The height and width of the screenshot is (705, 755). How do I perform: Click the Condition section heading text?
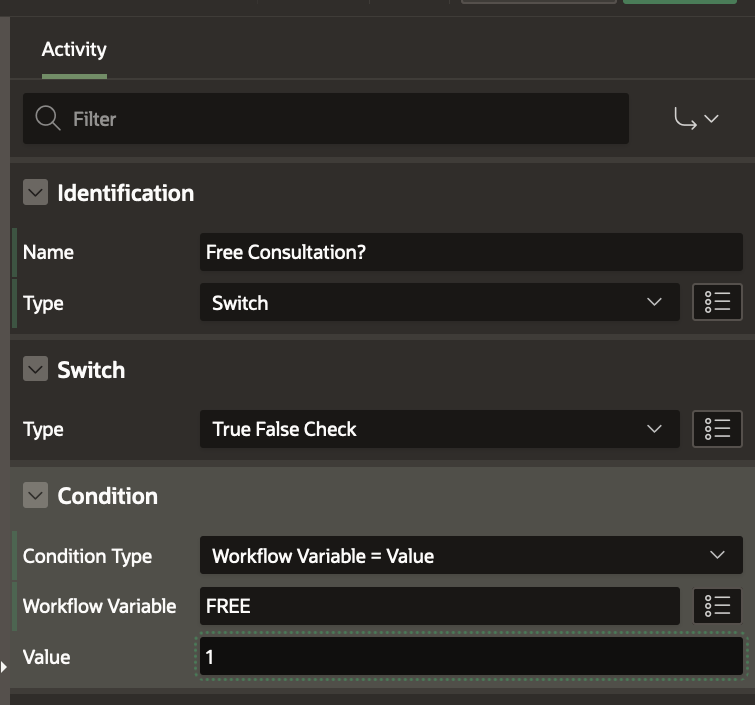[108, 496]
